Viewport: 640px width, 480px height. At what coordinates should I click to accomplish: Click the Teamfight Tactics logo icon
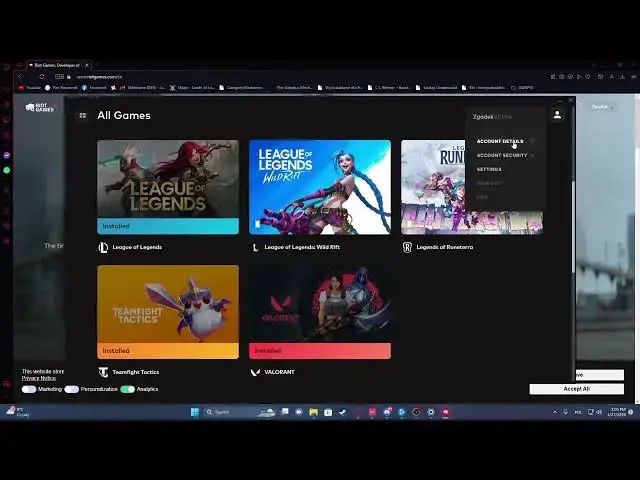tap(103, 372)
